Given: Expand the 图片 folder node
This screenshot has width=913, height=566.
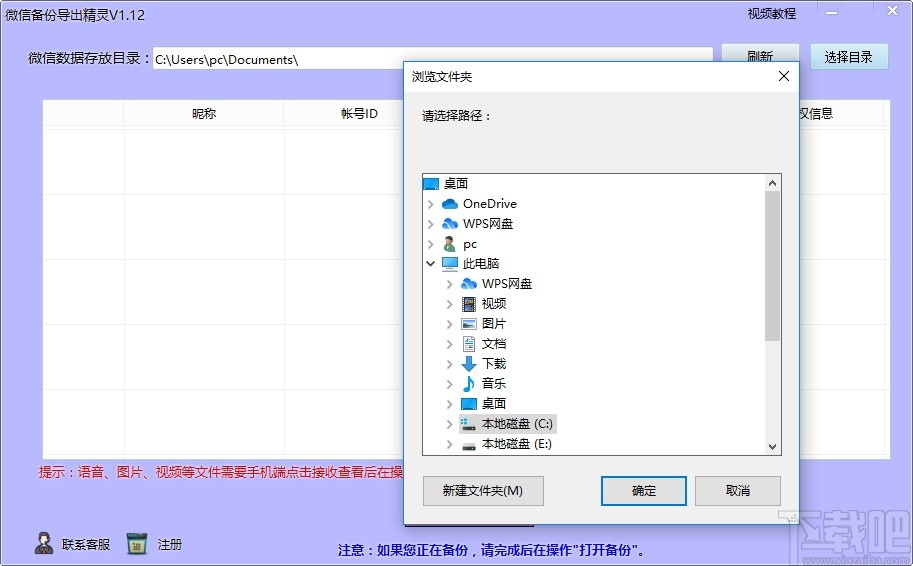Looking at the screenshot, I should coord(449,324).
